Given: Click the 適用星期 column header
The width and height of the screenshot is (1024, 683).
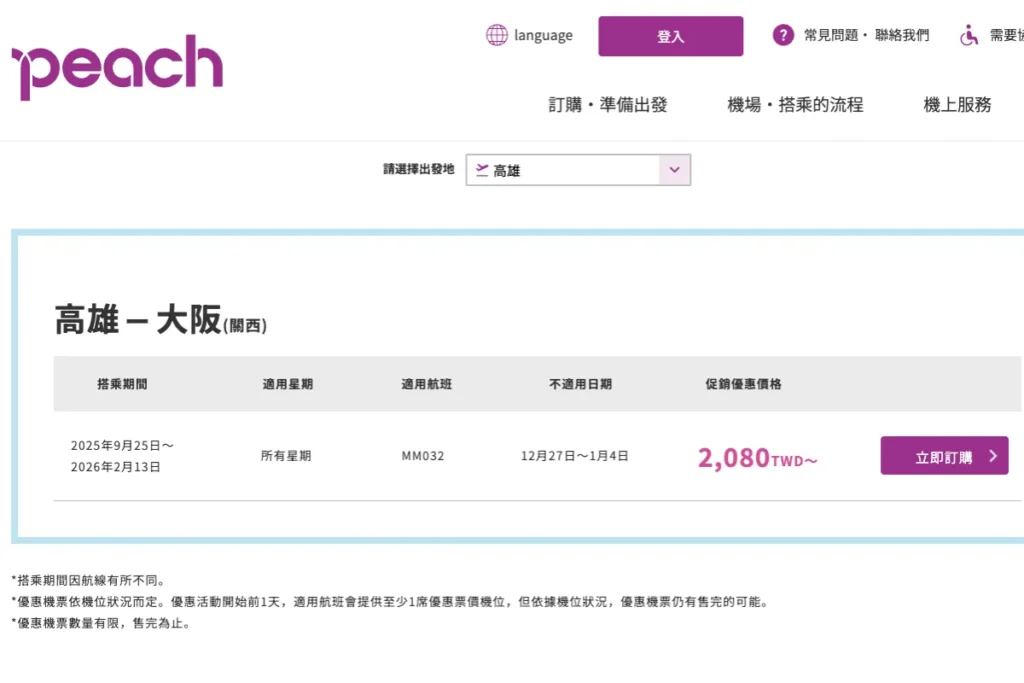Looking at the screenshot, I should point(288,384).
